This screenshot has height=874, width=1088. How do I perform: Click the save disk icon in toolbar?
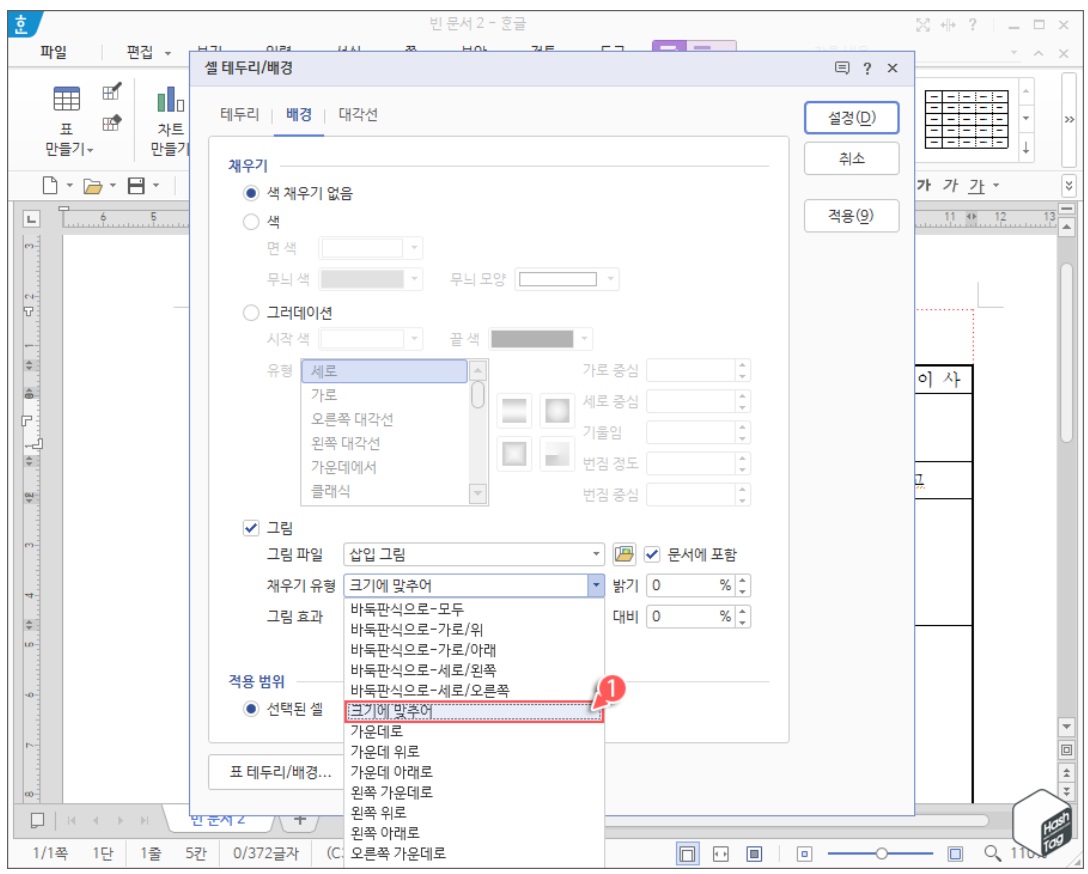136,185
